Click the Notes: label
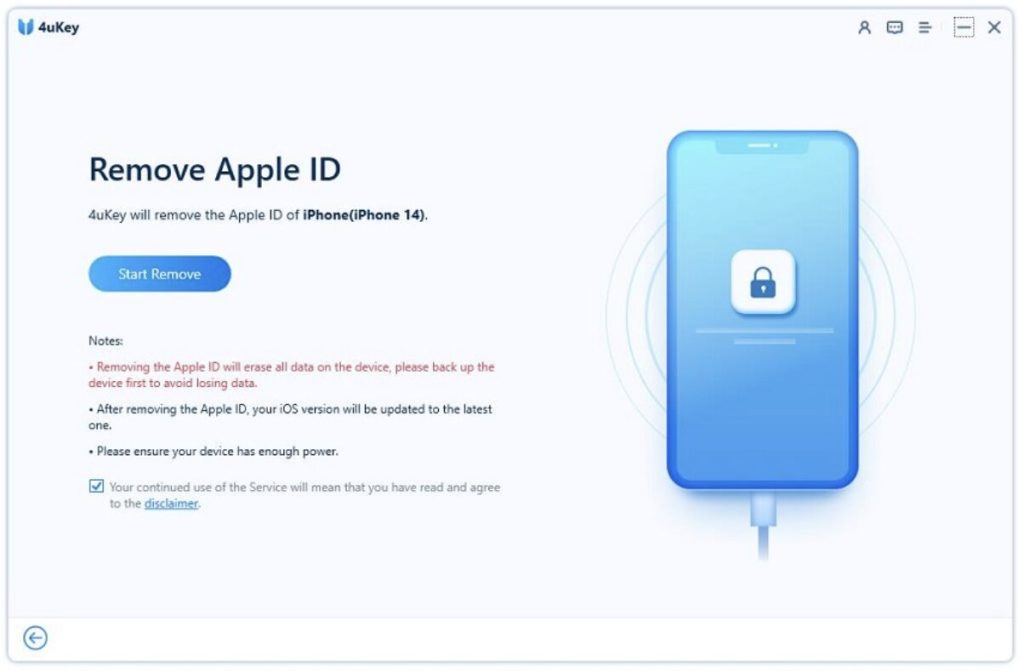 (106, 341)
